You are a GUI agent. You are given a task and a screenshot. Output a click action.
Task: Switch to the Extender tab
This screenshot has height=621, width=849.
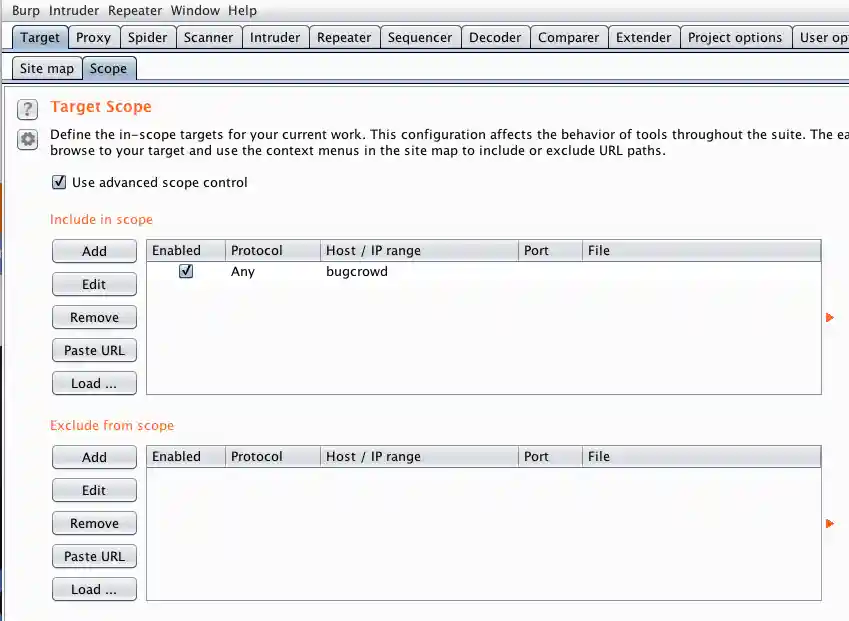643,37
